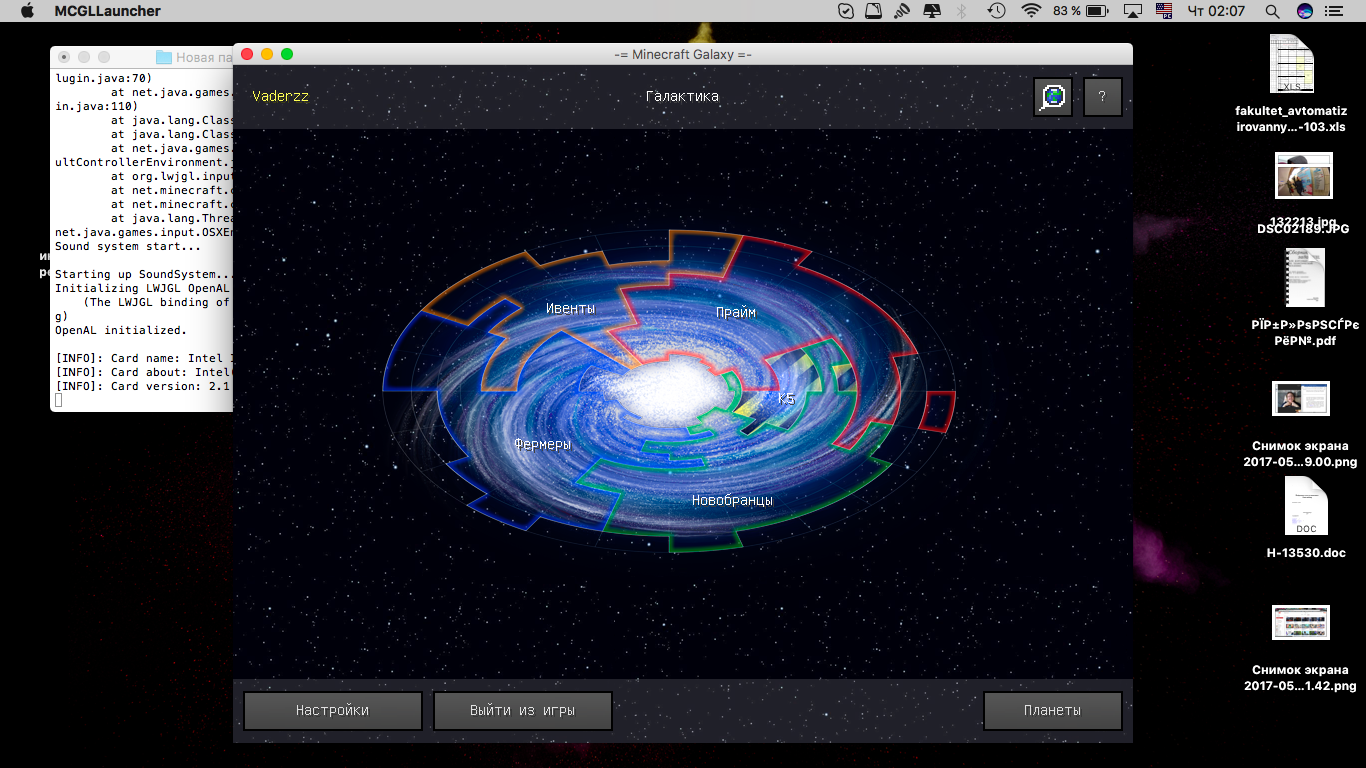Image resolution: width=1366 pixels, height=768 pixels.
Task: Open Siri from the menu bar
Action: pyautogui.click(x=1305, y=11)
